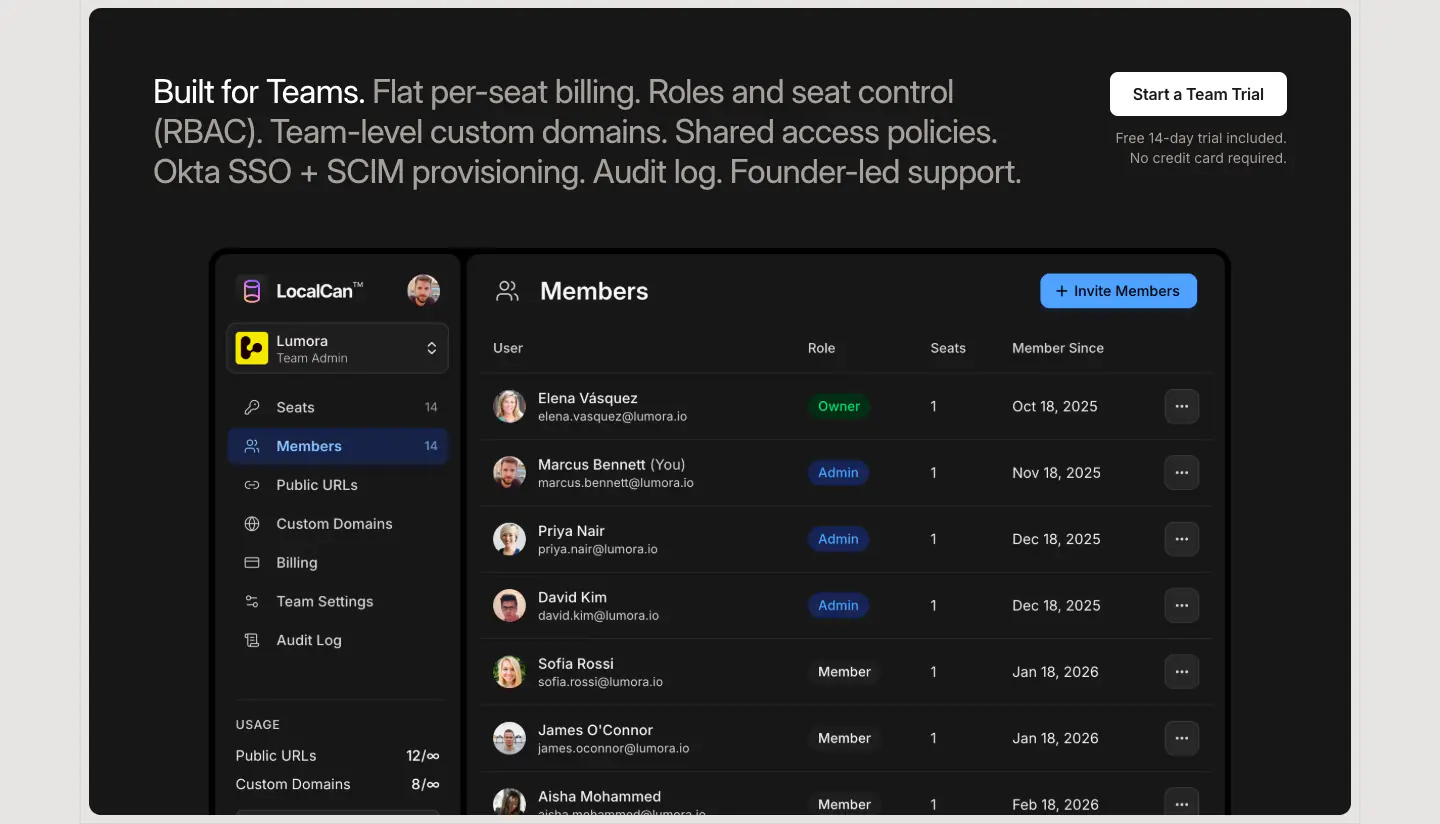Click the Members page header people icon
The height and width of the screenshot is (824, 1440).
click(508, 291)
